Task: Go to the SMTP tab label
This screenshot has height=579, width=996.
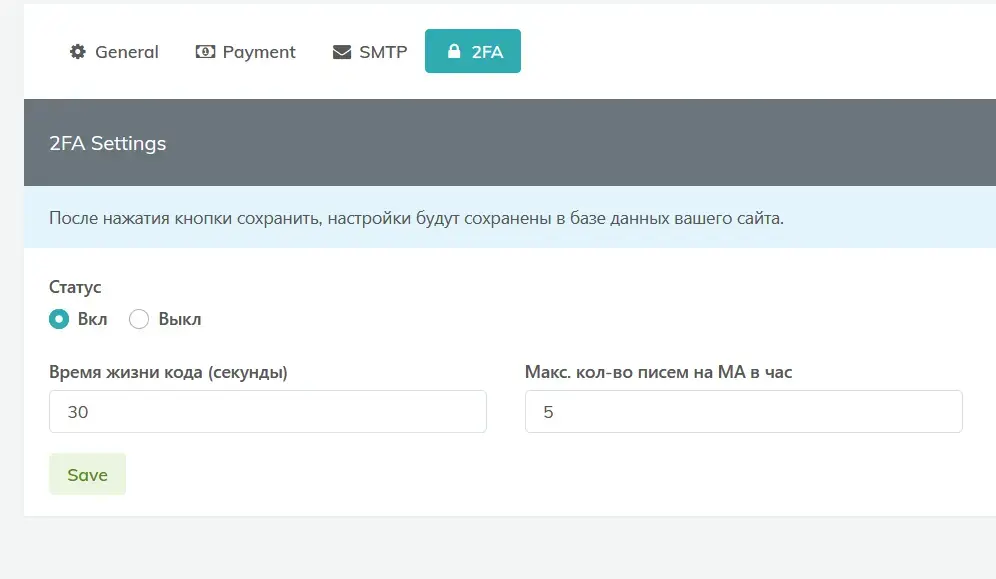Action: point(383,52)
